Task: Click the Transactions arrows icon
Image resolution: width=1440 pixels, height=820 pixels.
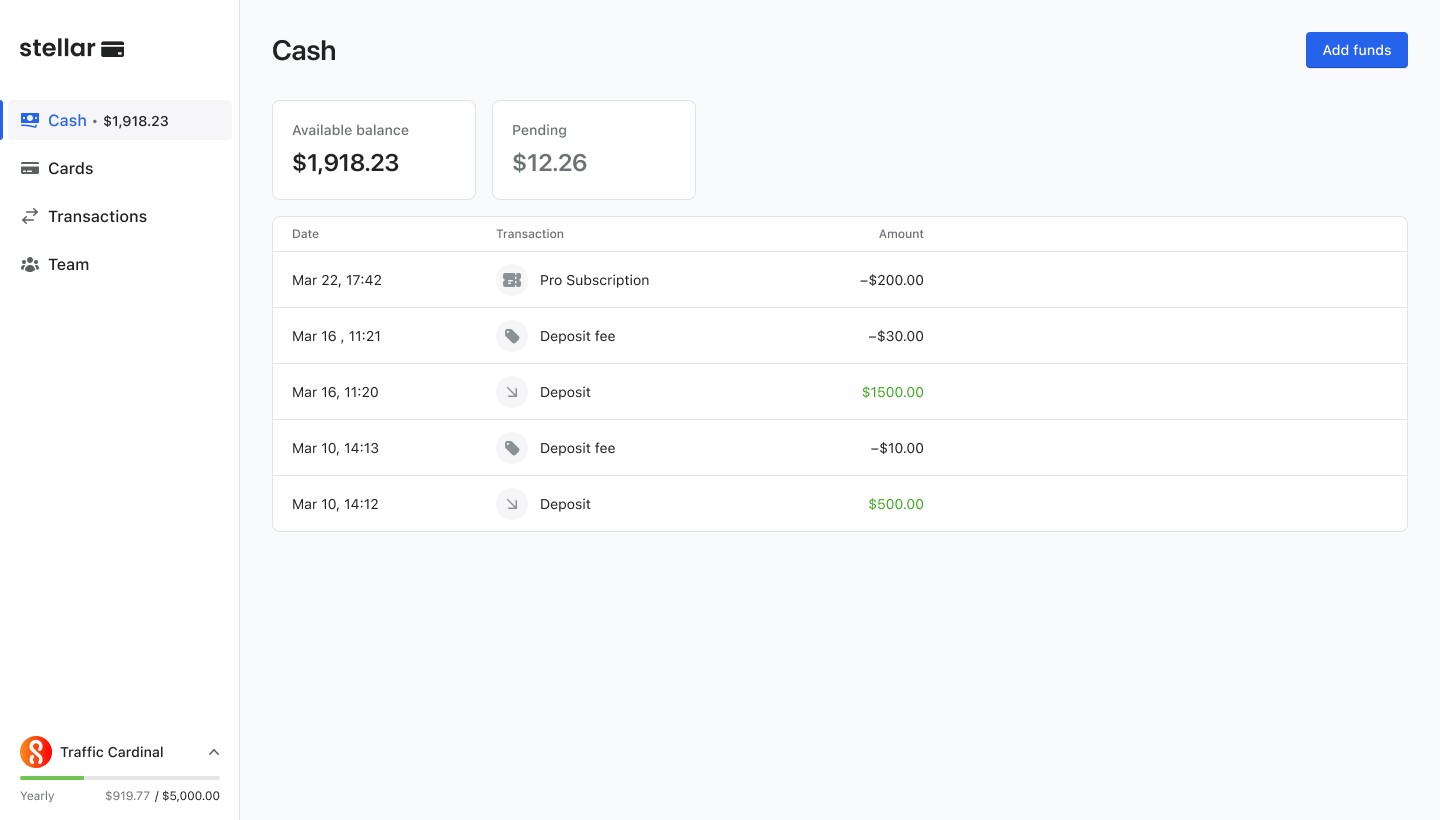Action: coord(30,216)
